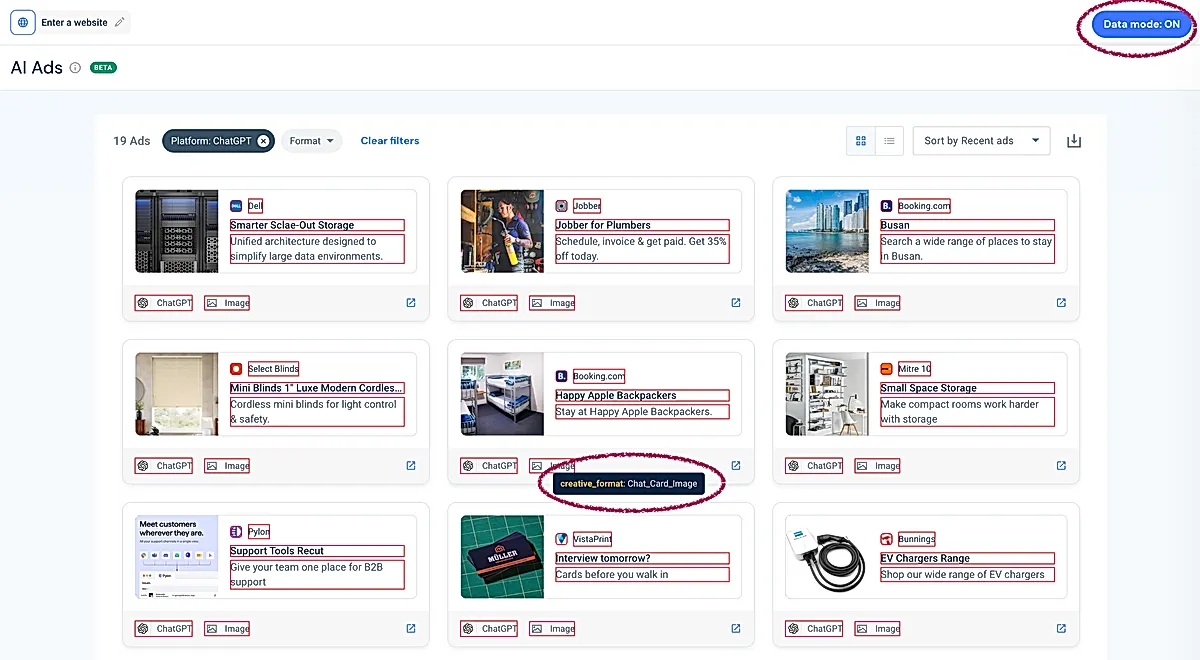This screenshot has height=660, width=1200.
Task: Click 'Stay at Happy Apple Backpackers.' description
Action: (x=634, y=412)
